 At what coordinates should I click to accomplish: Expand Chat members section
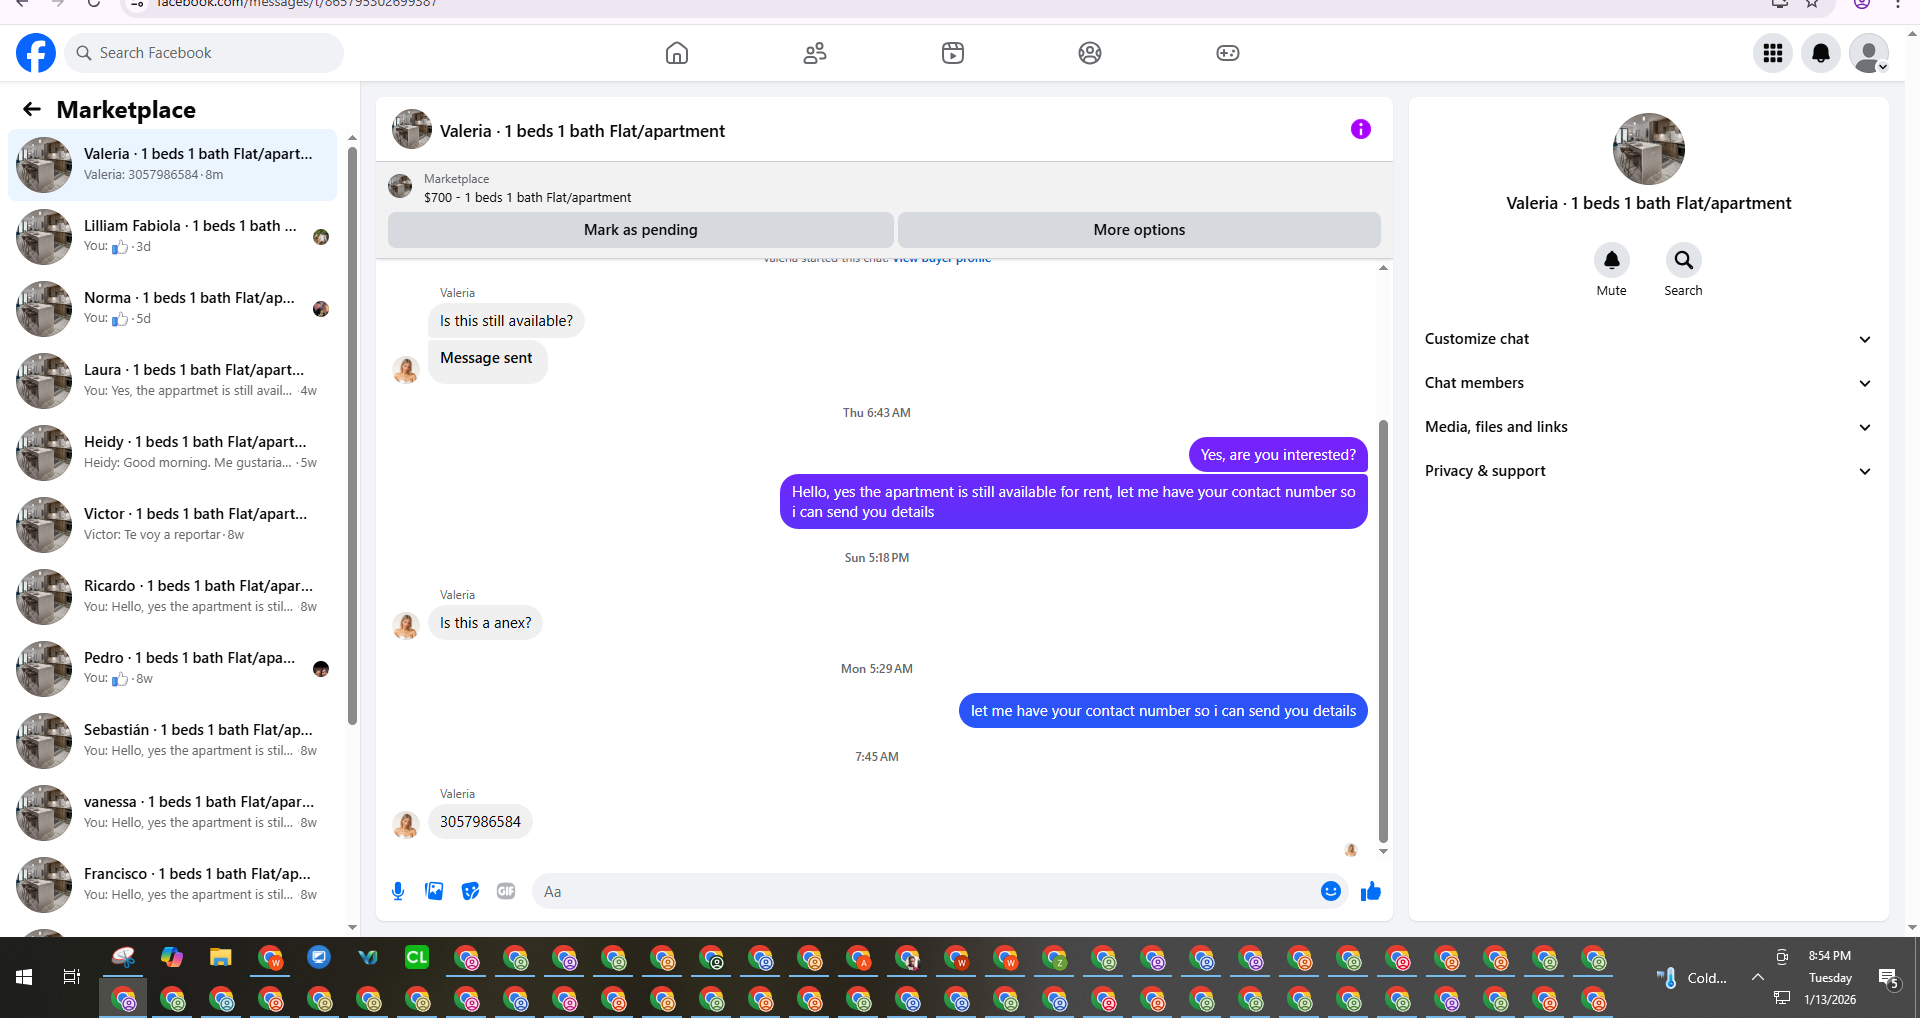tap(1649, 383)
